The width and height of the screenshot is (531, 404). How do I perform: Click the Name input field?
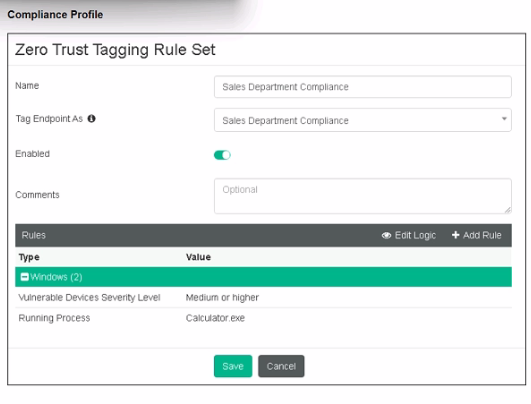363,87
